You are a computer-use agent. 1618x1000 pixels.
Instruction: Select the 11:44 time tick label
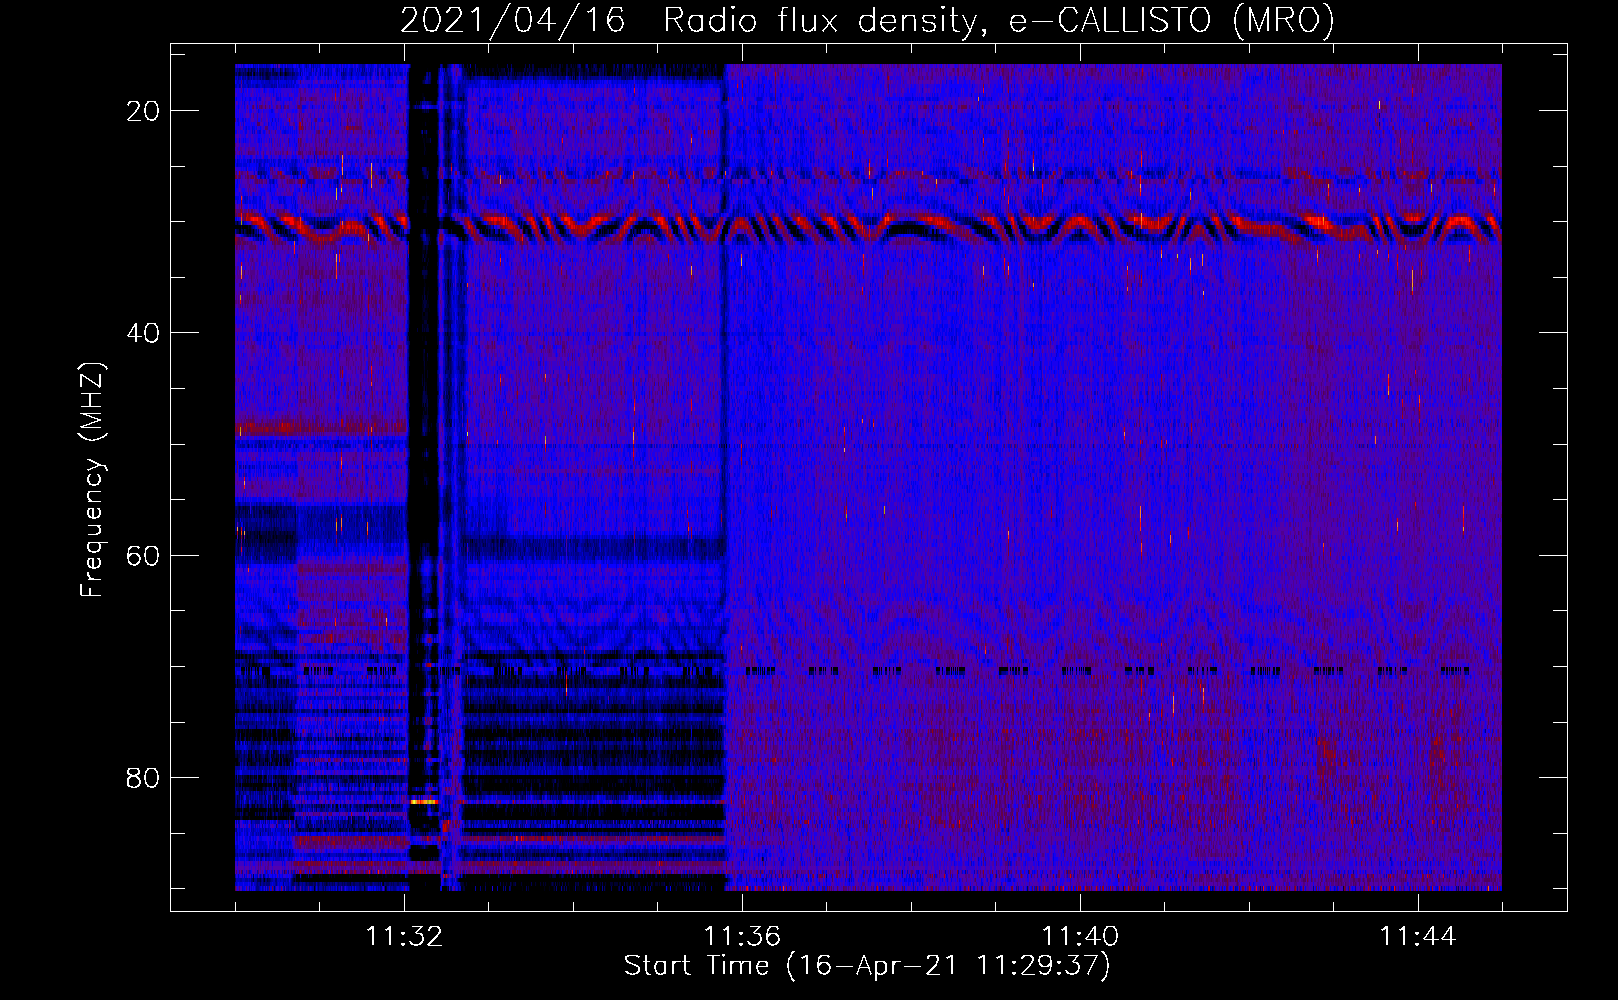1418,937
